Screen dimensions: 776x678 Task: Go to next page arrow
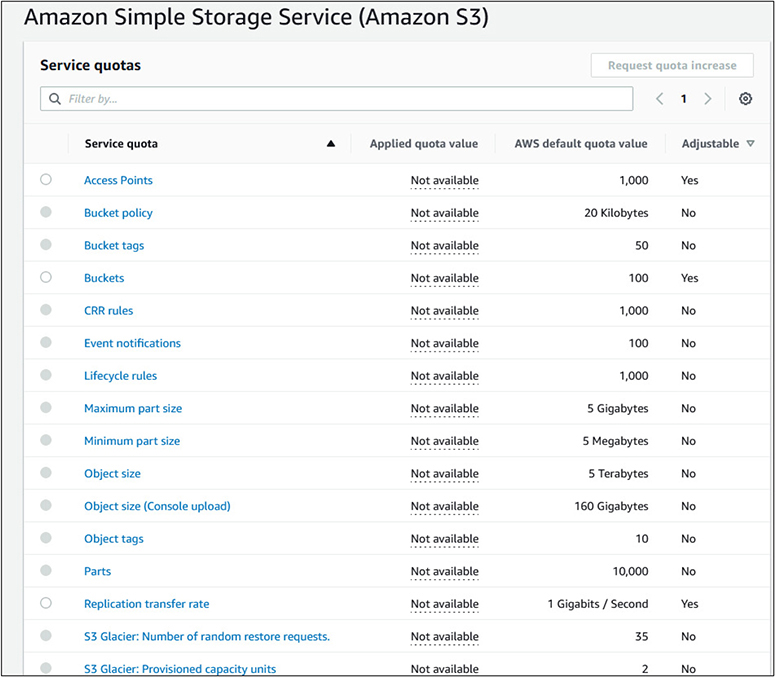tap(708, 99)
